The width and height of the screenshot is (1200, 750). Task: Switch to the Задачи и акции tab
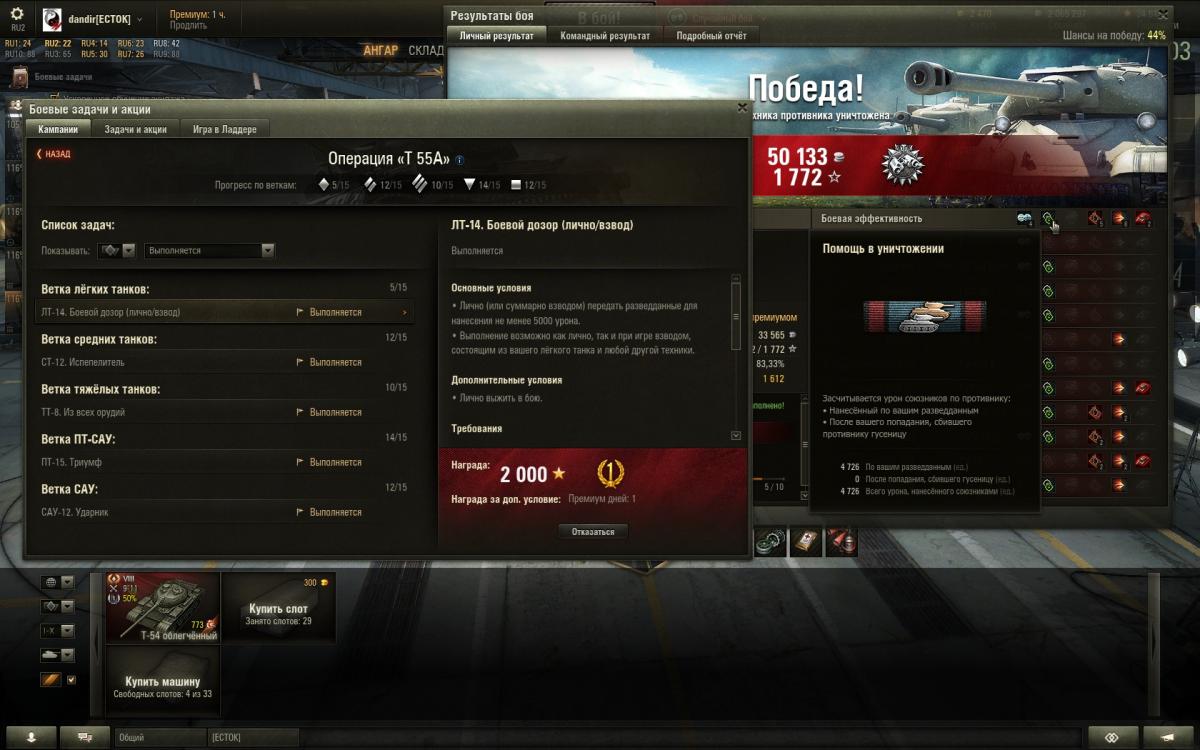coord(136,129)
